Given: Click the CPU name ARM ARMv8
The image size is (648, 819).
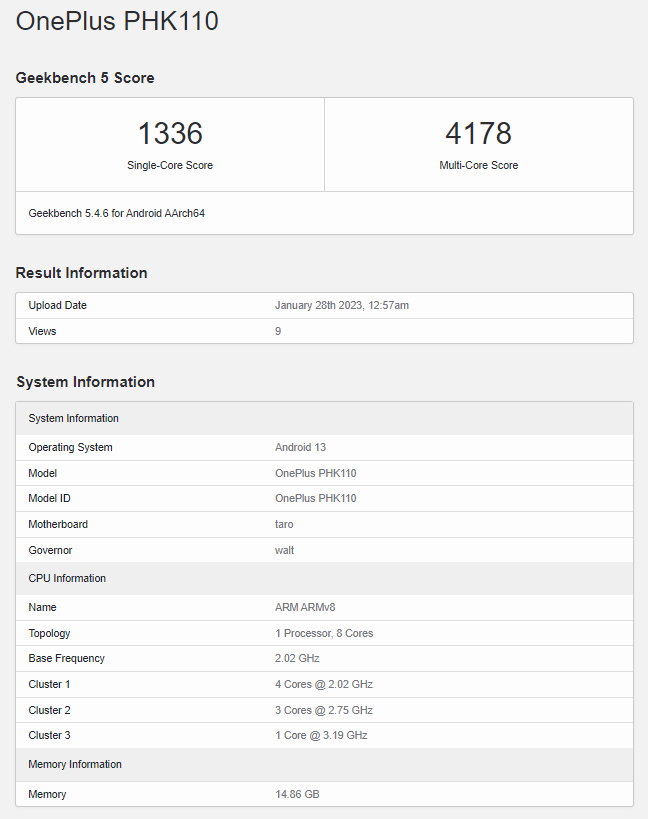Looking at the screenshot, I should (306, 607).
